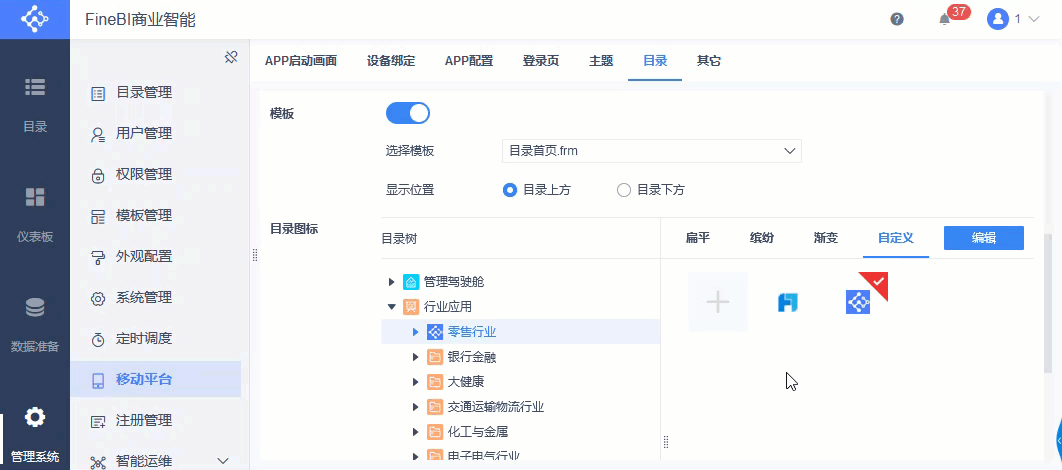The width and height of the screenshot is (1062, 470).
Task: Expand the 大健康 tree node
Action: (x=416, y=382)
